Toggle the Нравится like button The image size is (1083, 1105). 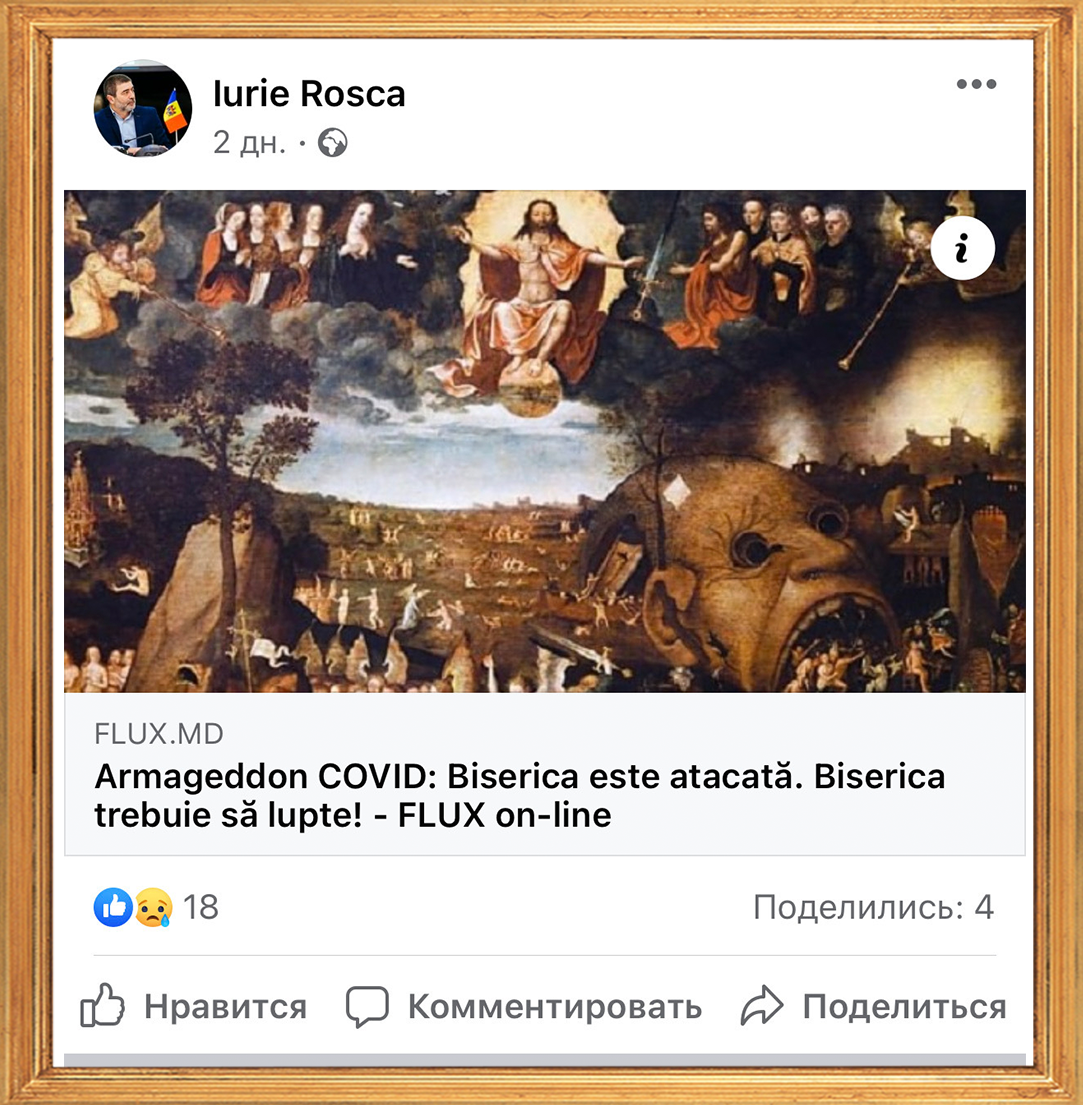(193, 1006)
